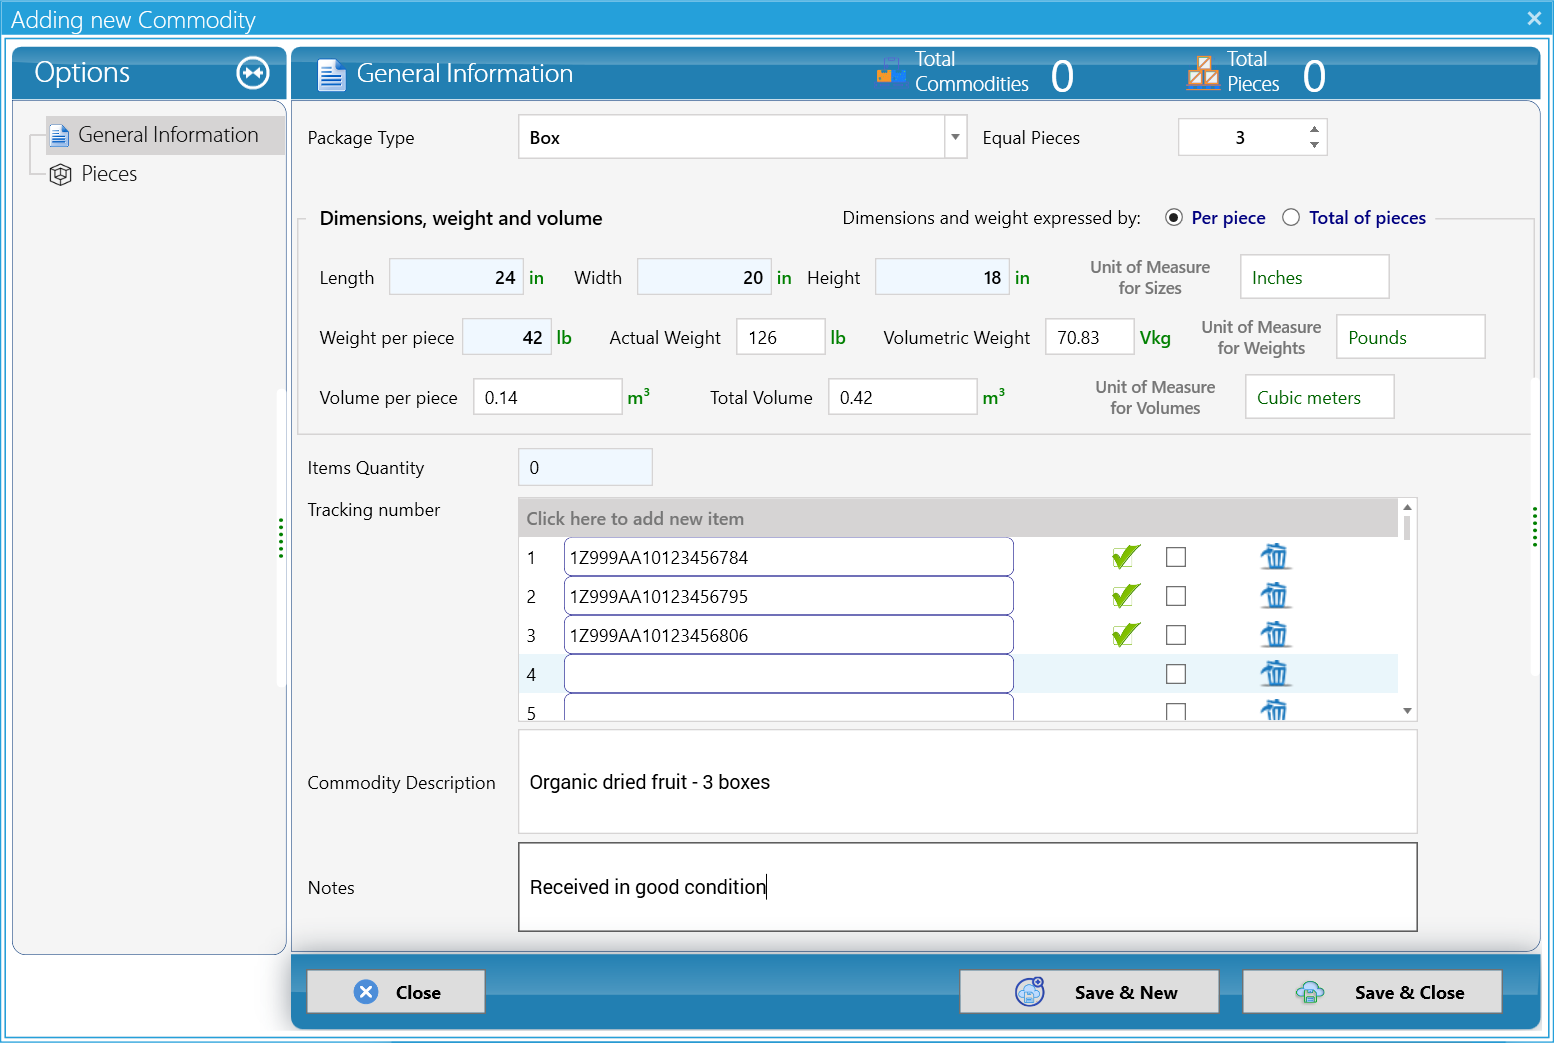Click the Items Quantity field
This screenshot has width=1554, height=1043.
(585, 467)
